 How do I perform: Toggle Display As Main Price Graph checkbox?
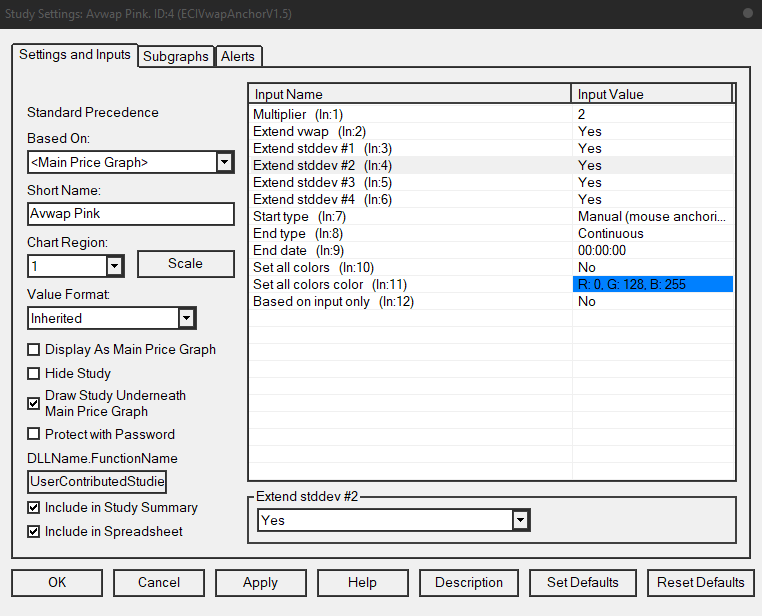pos(34,350)
